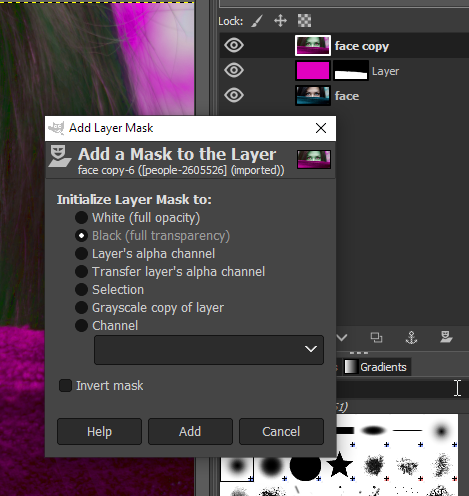Screen dimensions: 469x496
Task: Select the vertical textured splatter brush
Action: click(x=442, y=465)
